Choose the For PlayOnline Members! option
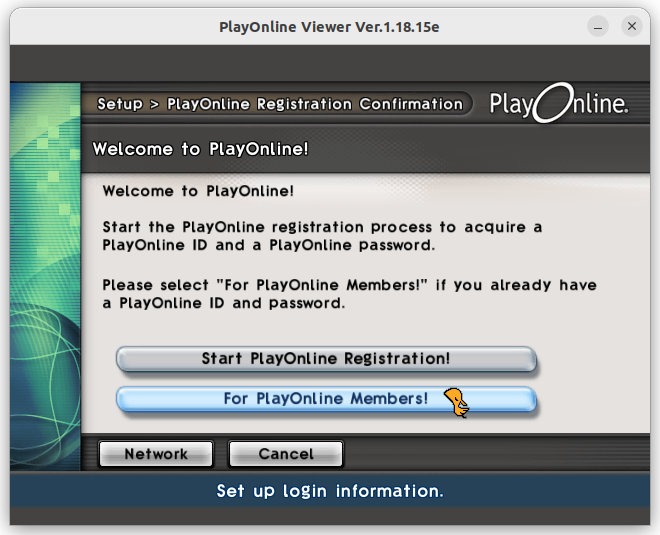 pyautogui.click(x=326, y=399)
